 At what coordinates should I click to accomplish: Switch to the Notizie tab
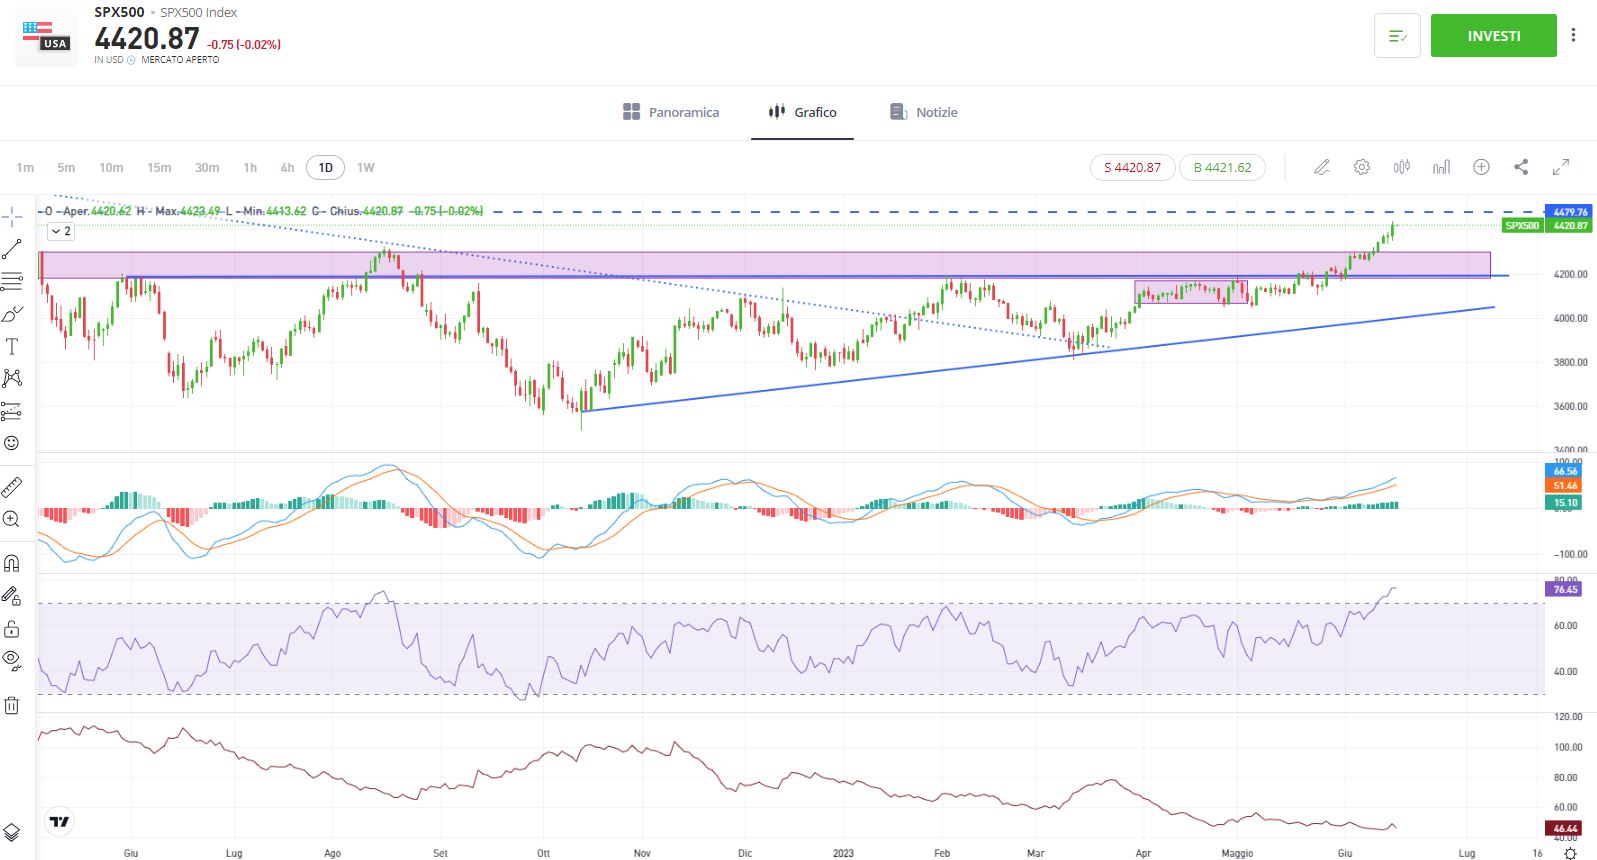924,112
